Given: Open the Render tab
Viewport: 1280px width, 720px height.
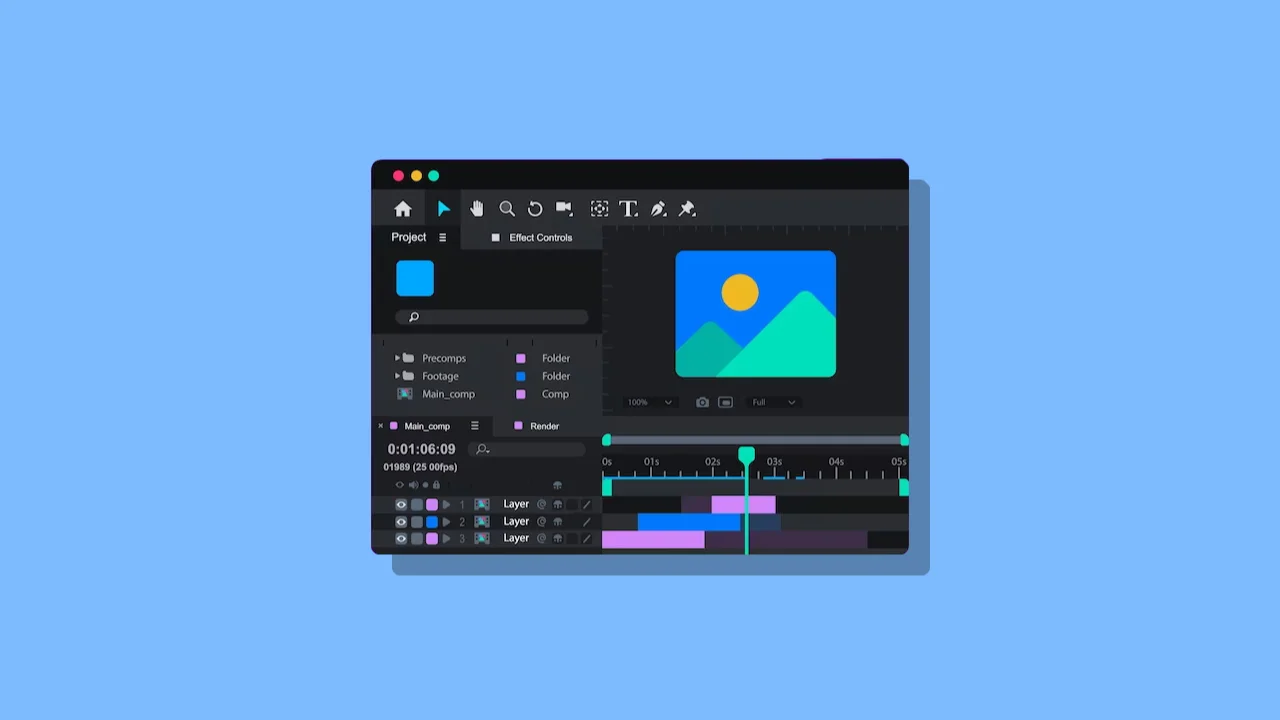Looking at the screenshot, I should (x=545, y=425).
